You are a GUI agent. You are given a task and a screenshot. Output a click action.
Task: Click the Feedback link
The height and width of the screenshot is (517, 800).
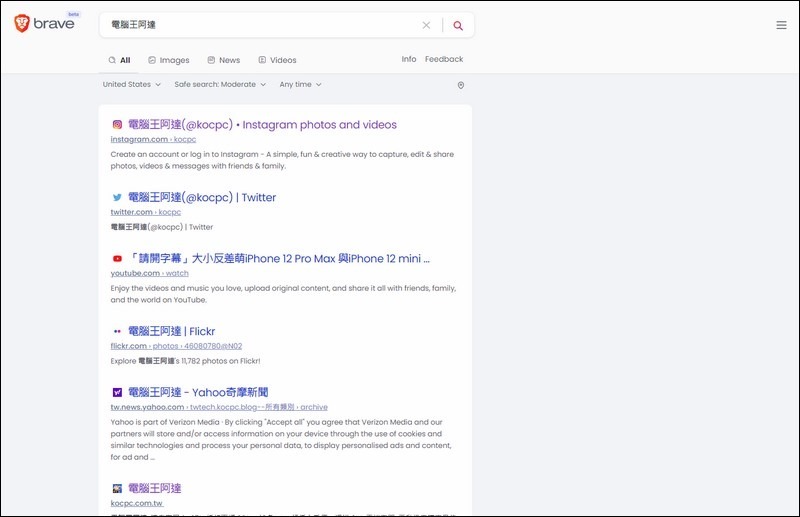pyautogui.click(x=444, y=59)
